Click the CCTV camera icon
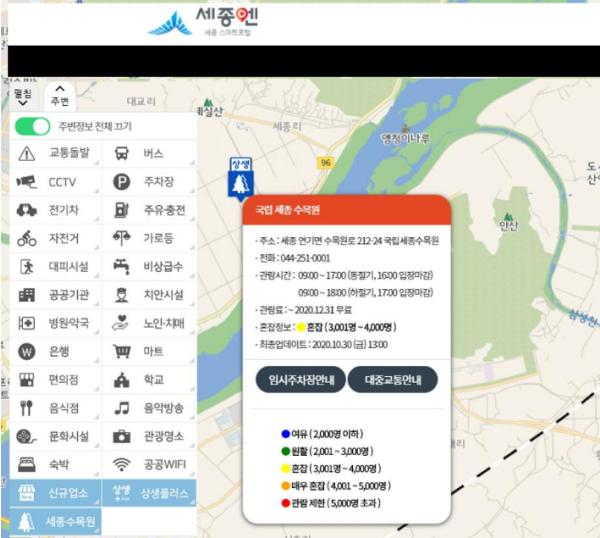 click(x=27, y=182)
